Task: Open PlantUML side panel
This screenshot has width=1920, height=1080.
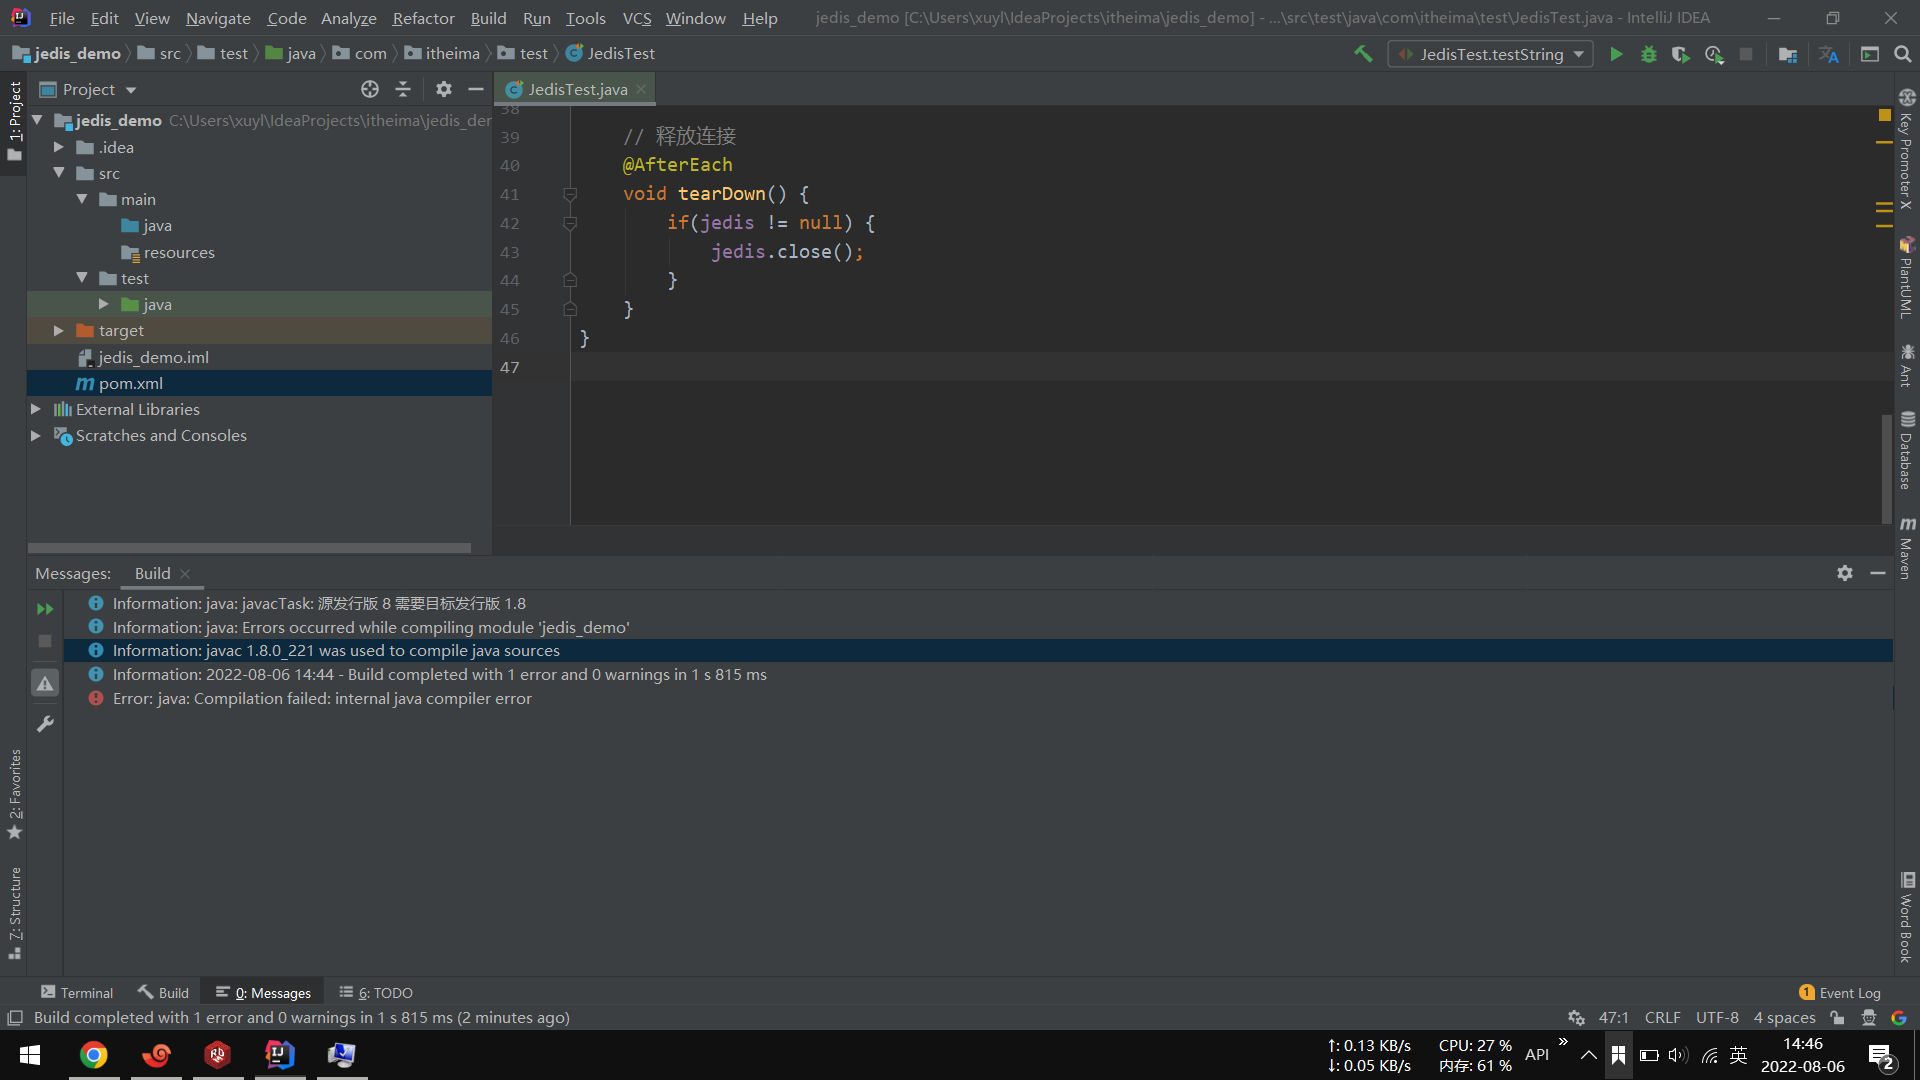Action: [x=1907, y=277]
